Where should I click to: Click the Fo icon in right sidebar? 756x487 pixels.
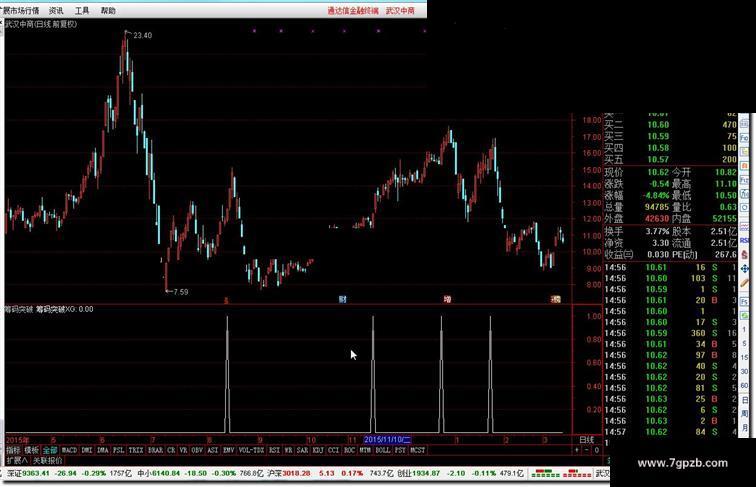tap(744, 138)
